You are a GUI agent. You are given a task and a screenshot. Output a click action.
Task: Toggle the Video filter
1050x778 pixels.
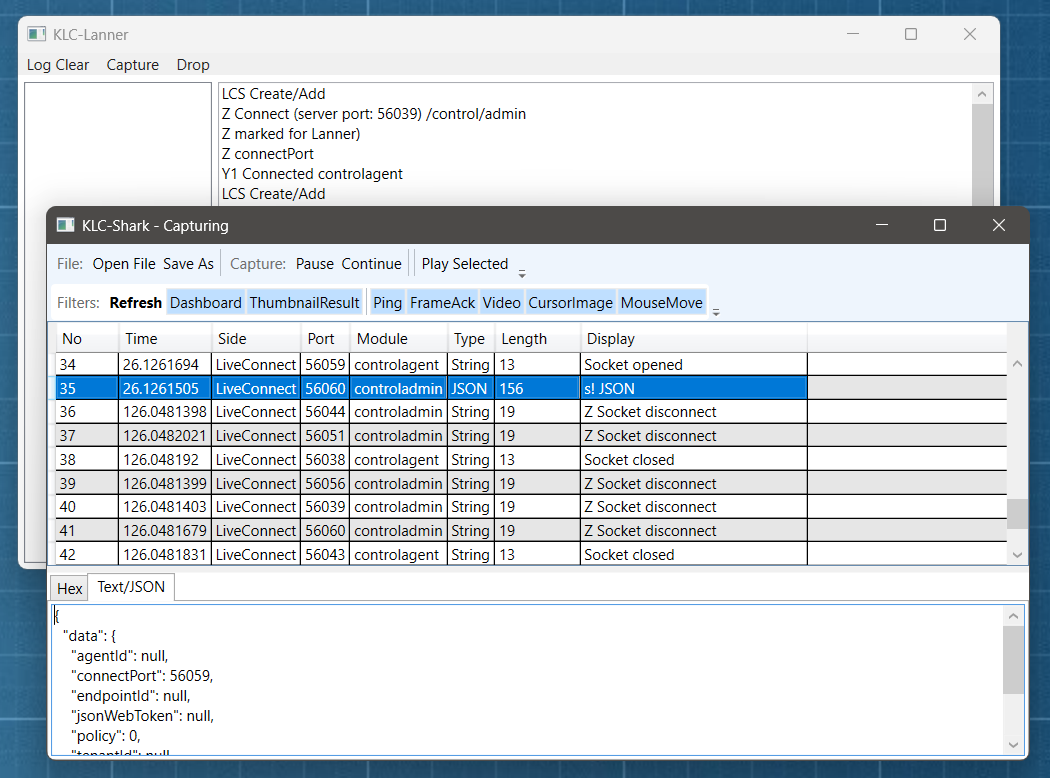[x=502, y=303]
